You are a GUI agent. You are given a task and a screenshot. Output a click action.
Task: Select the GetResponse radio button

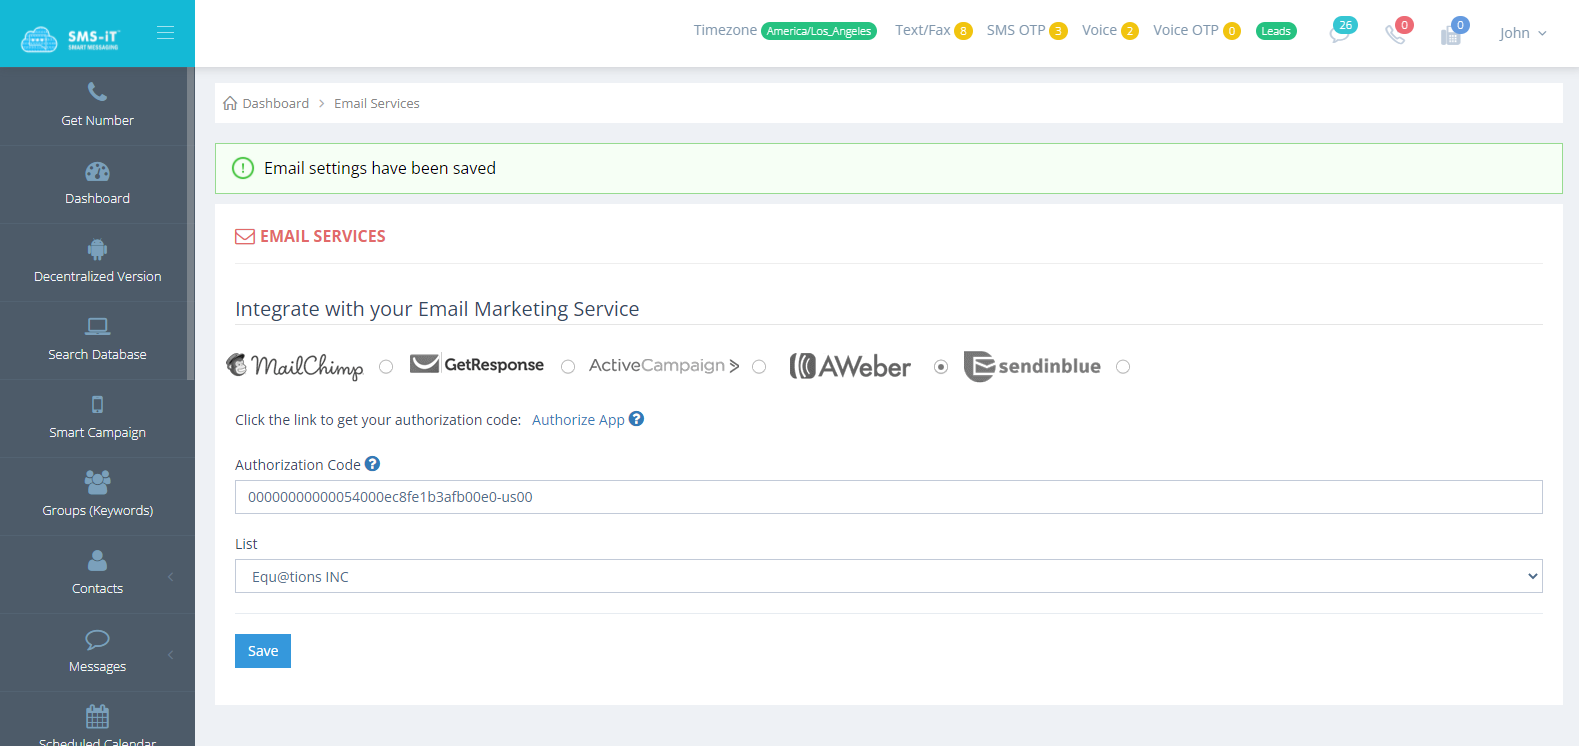568,367
